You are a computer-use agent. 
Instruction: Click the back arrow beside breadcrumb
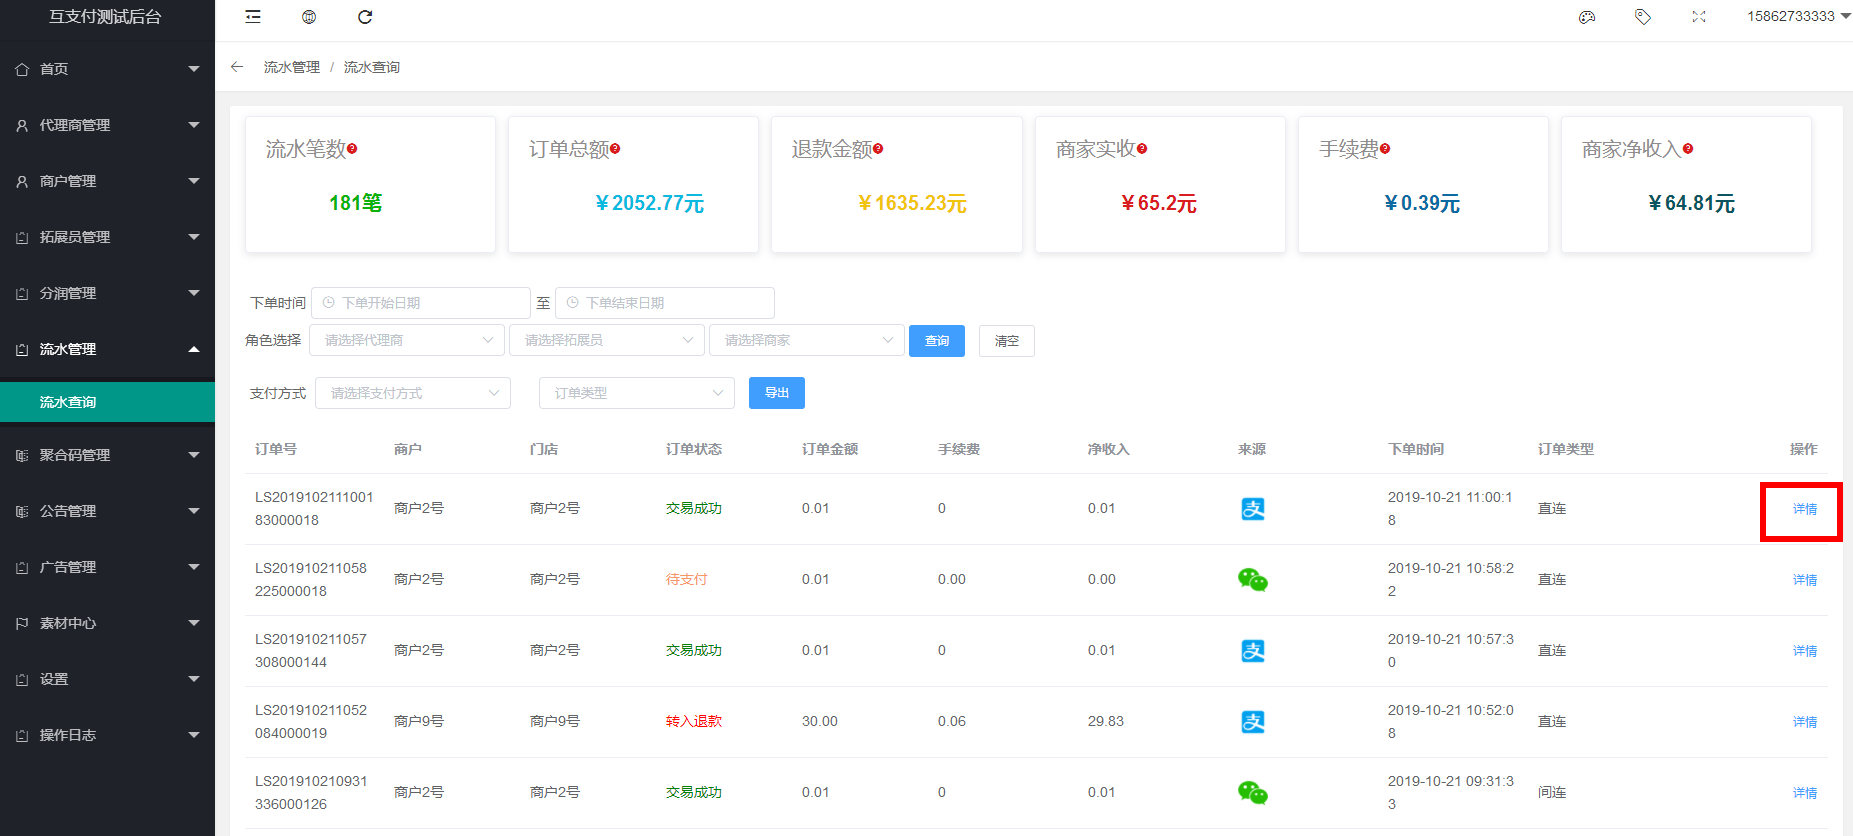click(237, 67)
